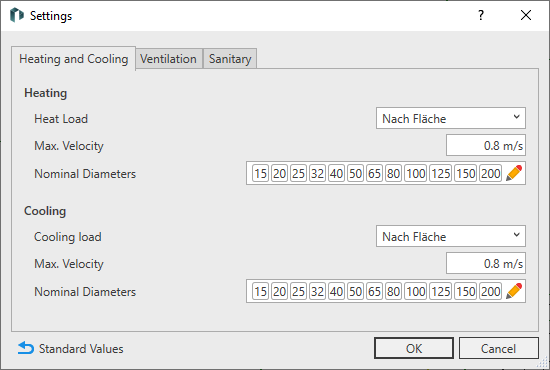Select diameter 200 in Cooling list
Viewport: 550px width, 370px height.
(491, 291)
